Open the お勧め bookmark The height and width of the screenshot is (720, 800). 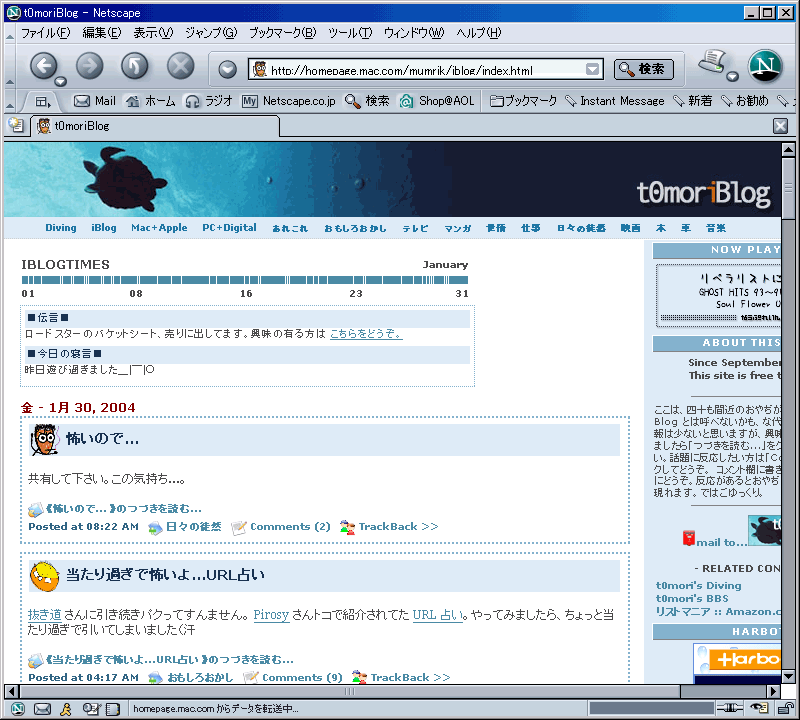tap(744, 101)
